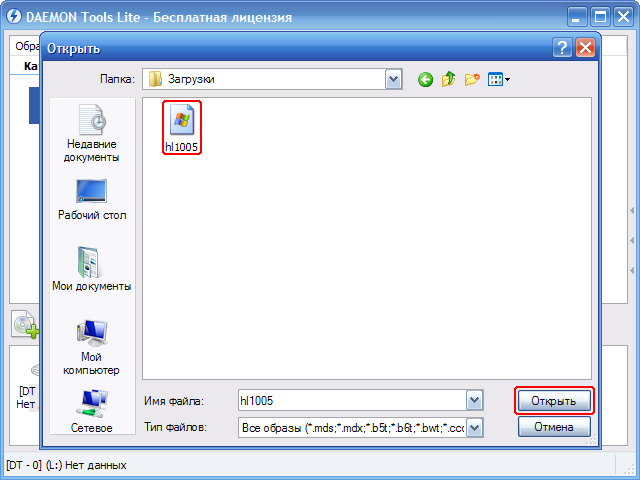
Task: Open My Documents (Мои документы)
Action: click(x=91, y=269)
